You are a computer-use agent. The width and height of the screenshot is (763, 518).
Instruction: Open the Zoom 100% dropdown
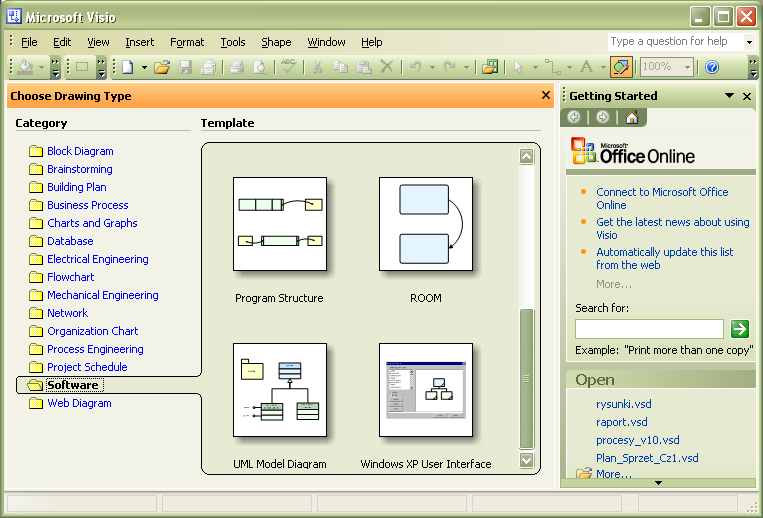click(687, 67)
